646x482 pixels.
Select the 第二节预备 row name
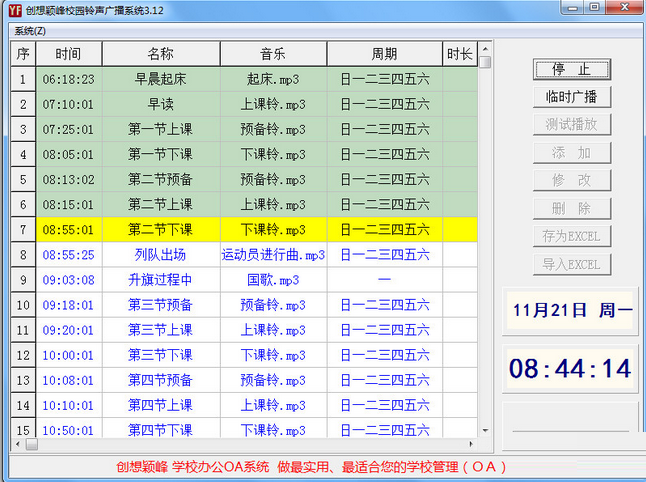[x=161, y=180]
